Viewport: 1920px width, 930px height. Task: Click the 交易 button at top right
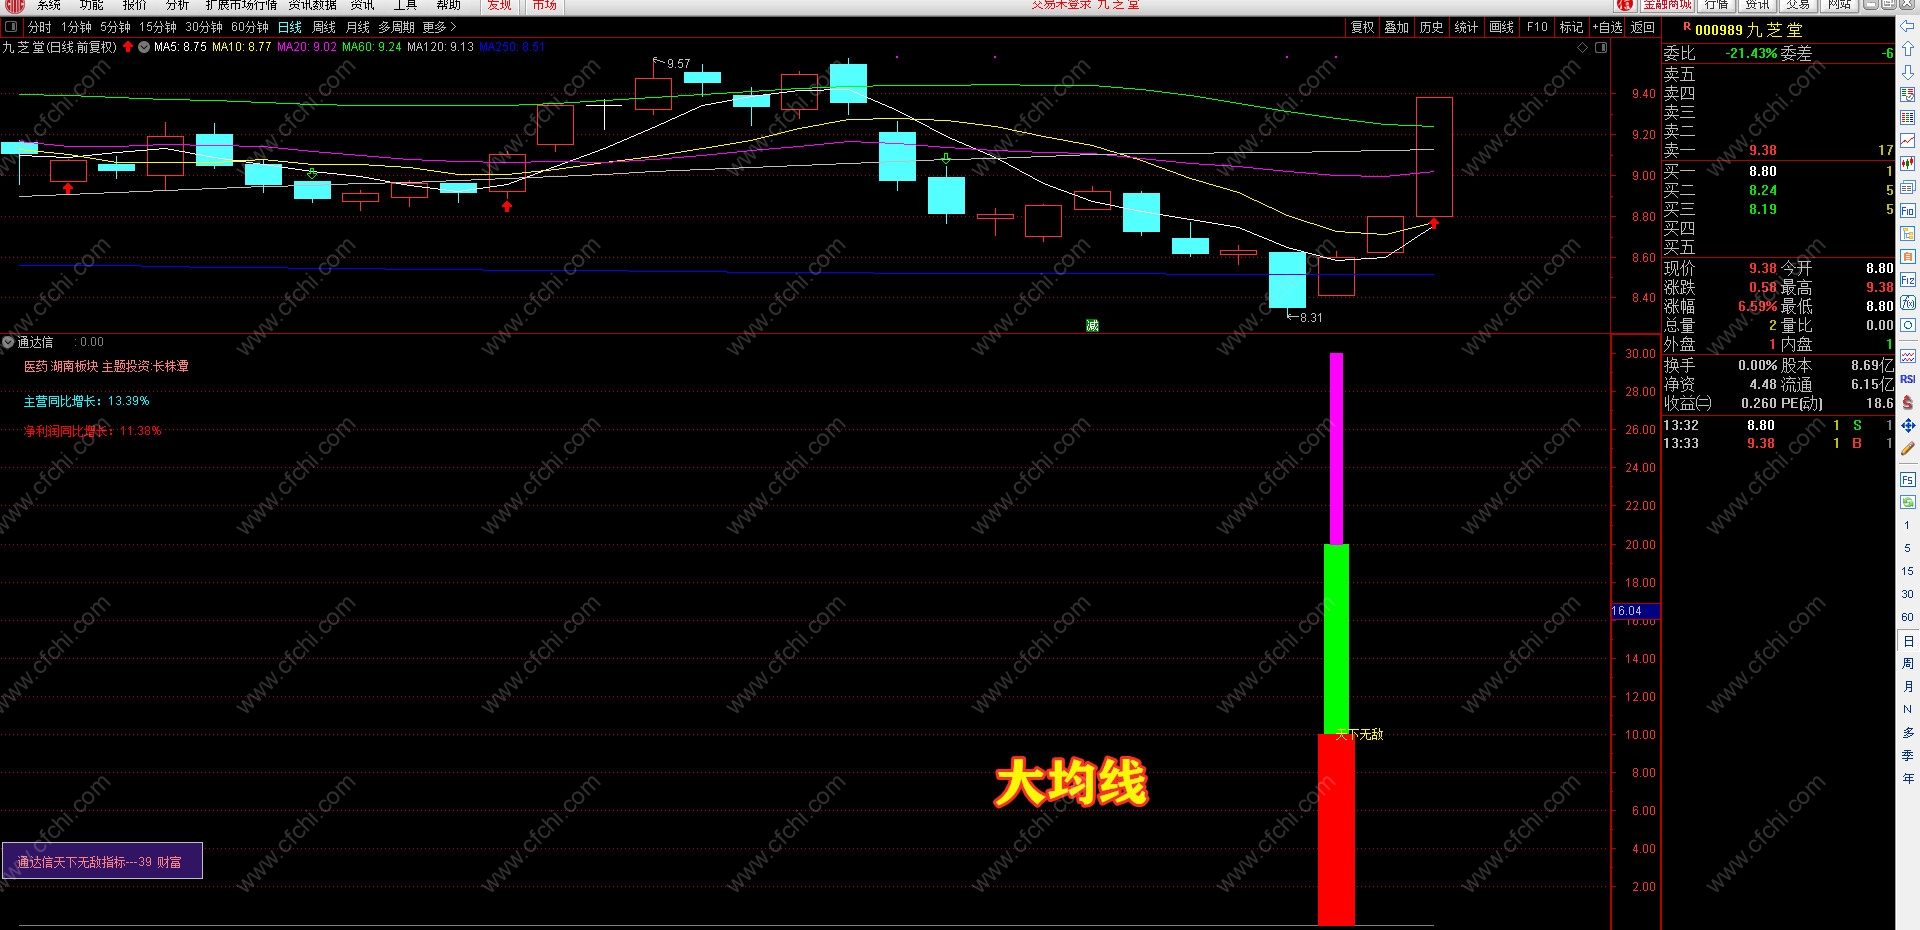[1798, 5]
